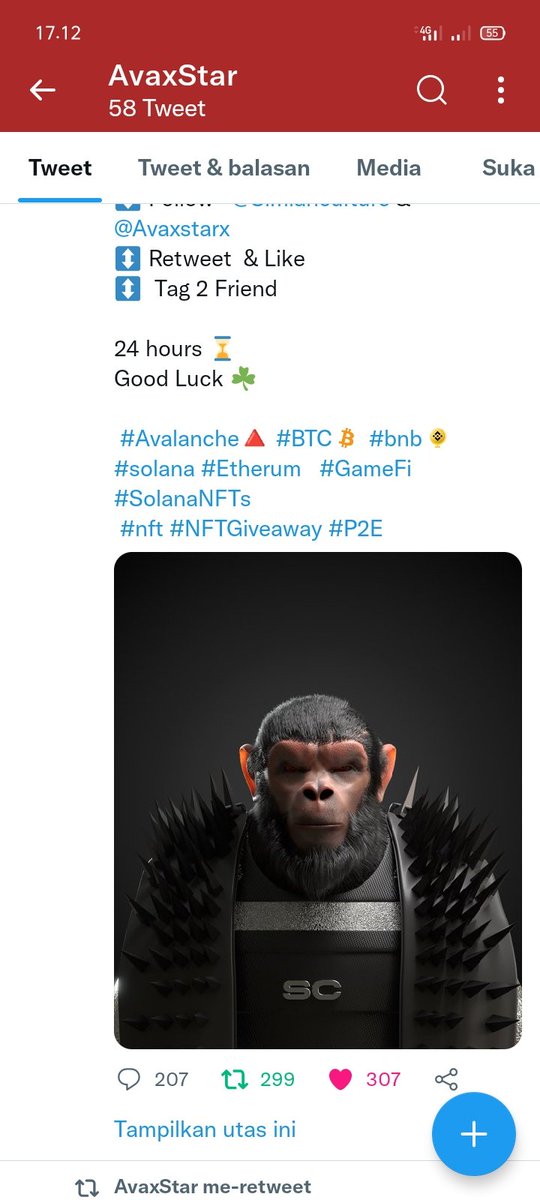
Task: Select the Tweet tab
Action: click(x=60, y=168)
